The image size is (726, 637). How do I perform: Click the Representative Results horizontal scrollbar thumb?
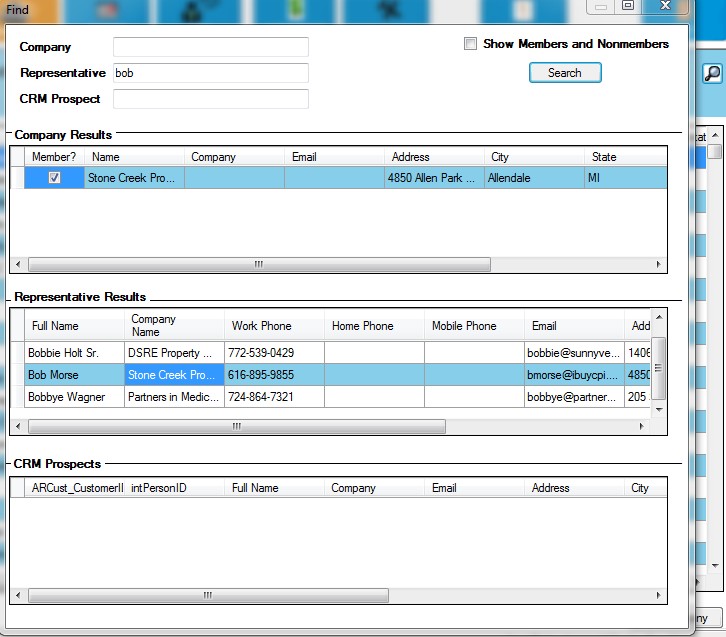[237, 426]
